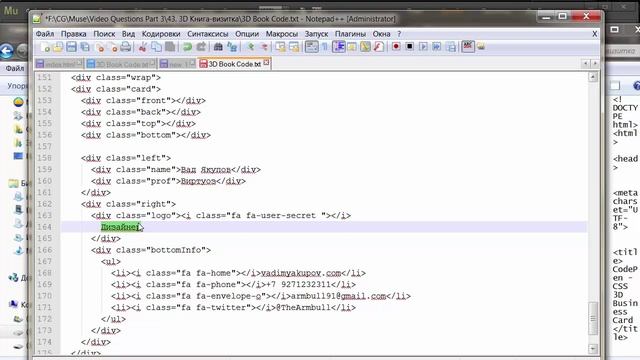Click the text vadimyakupov.com on line 168
This screenshot has height=360, width=640.
point(301,273)
